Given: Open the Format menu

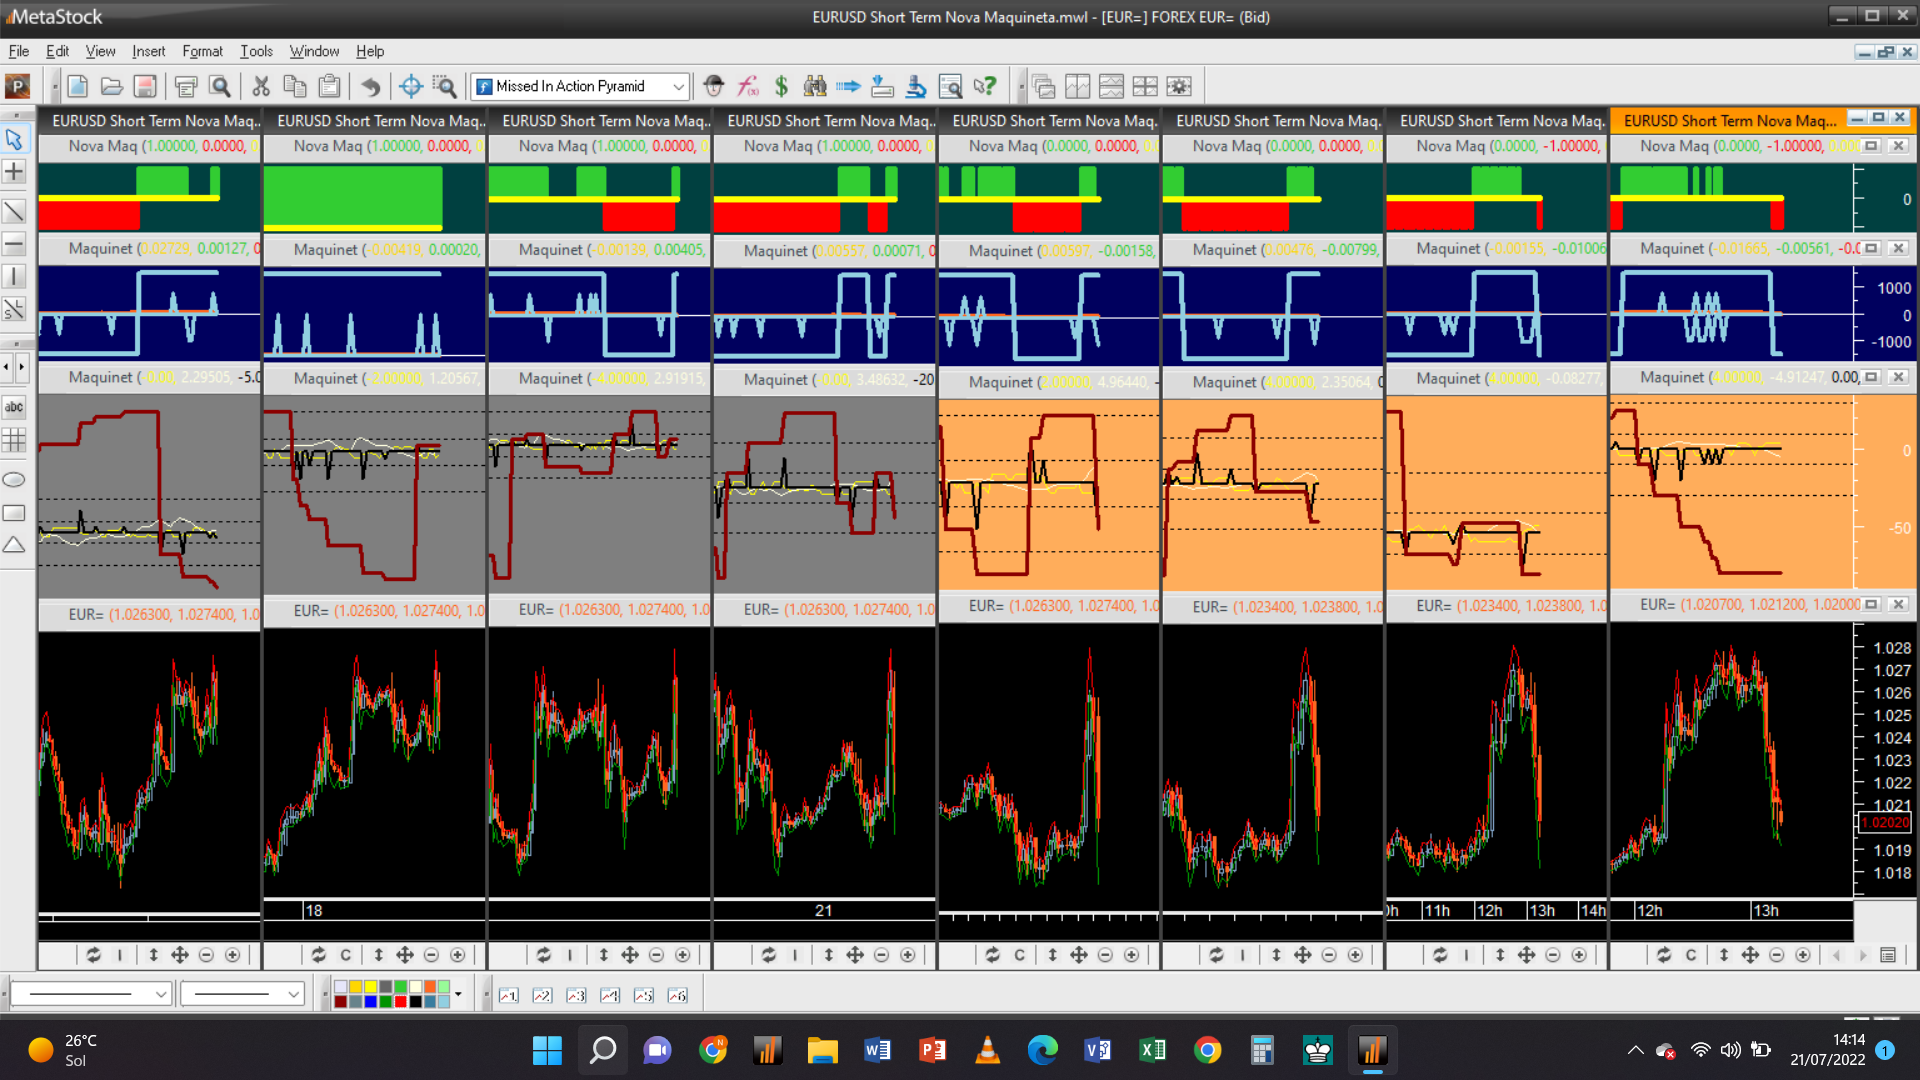Looking at the screenshot, I should click(x=202, y=51).
